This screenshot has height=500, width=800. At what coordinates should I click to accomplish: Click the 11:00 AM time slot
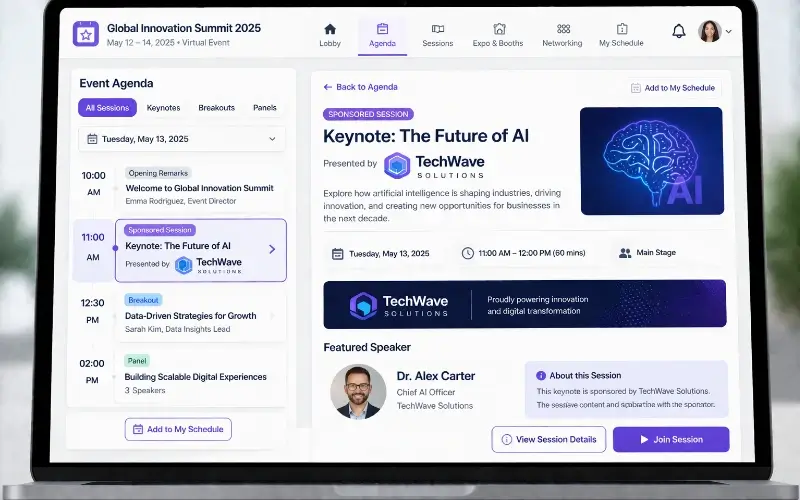pyautogui.click(x=93, y=247)
